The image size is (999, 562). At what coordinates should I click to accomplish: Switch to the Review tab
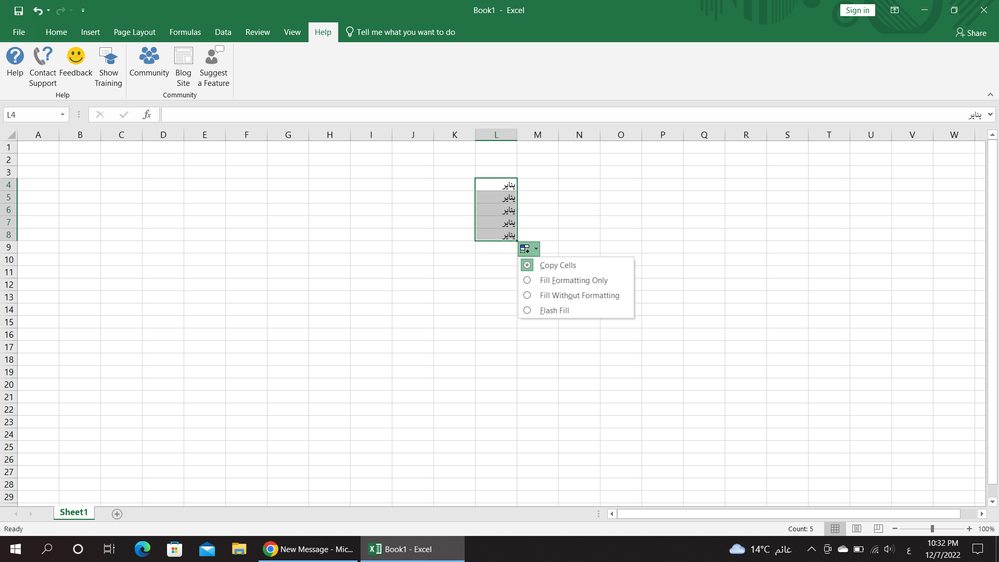[257, 32]
